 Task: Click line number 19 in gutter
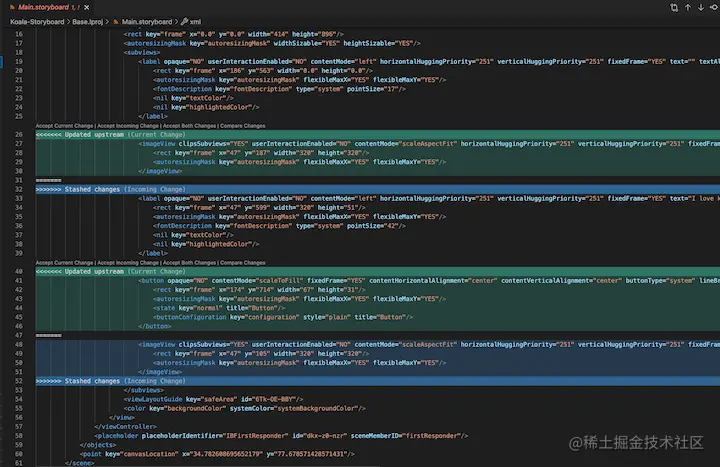pyautogui.click(x=19, y=62)
